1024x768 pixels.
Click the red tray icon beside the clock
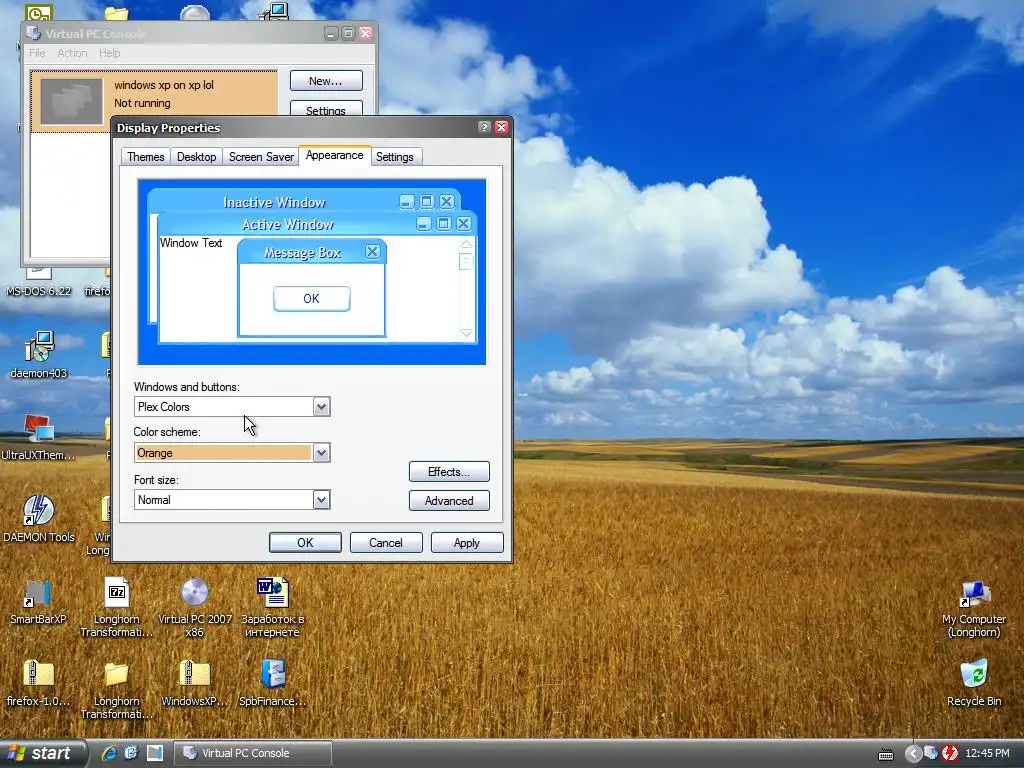pyautogui.click(x=950, y=754)
